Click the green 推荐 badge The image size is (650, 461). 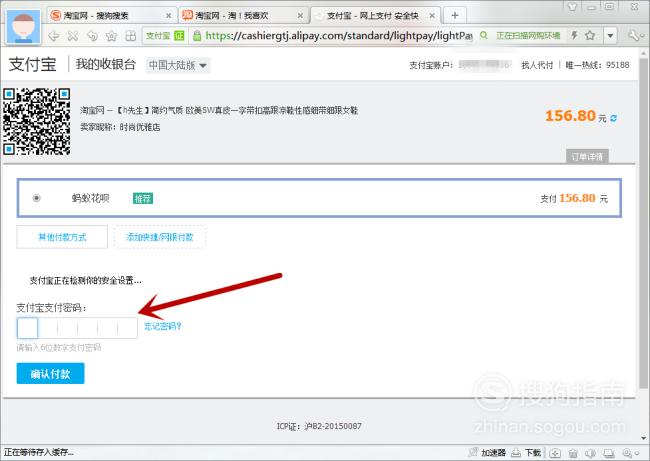coord(143,199)
